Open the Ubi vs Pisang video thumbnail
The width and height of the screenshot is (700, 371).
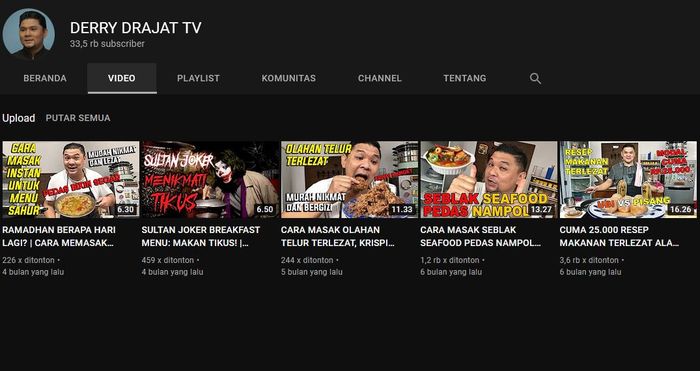(628, 179)
